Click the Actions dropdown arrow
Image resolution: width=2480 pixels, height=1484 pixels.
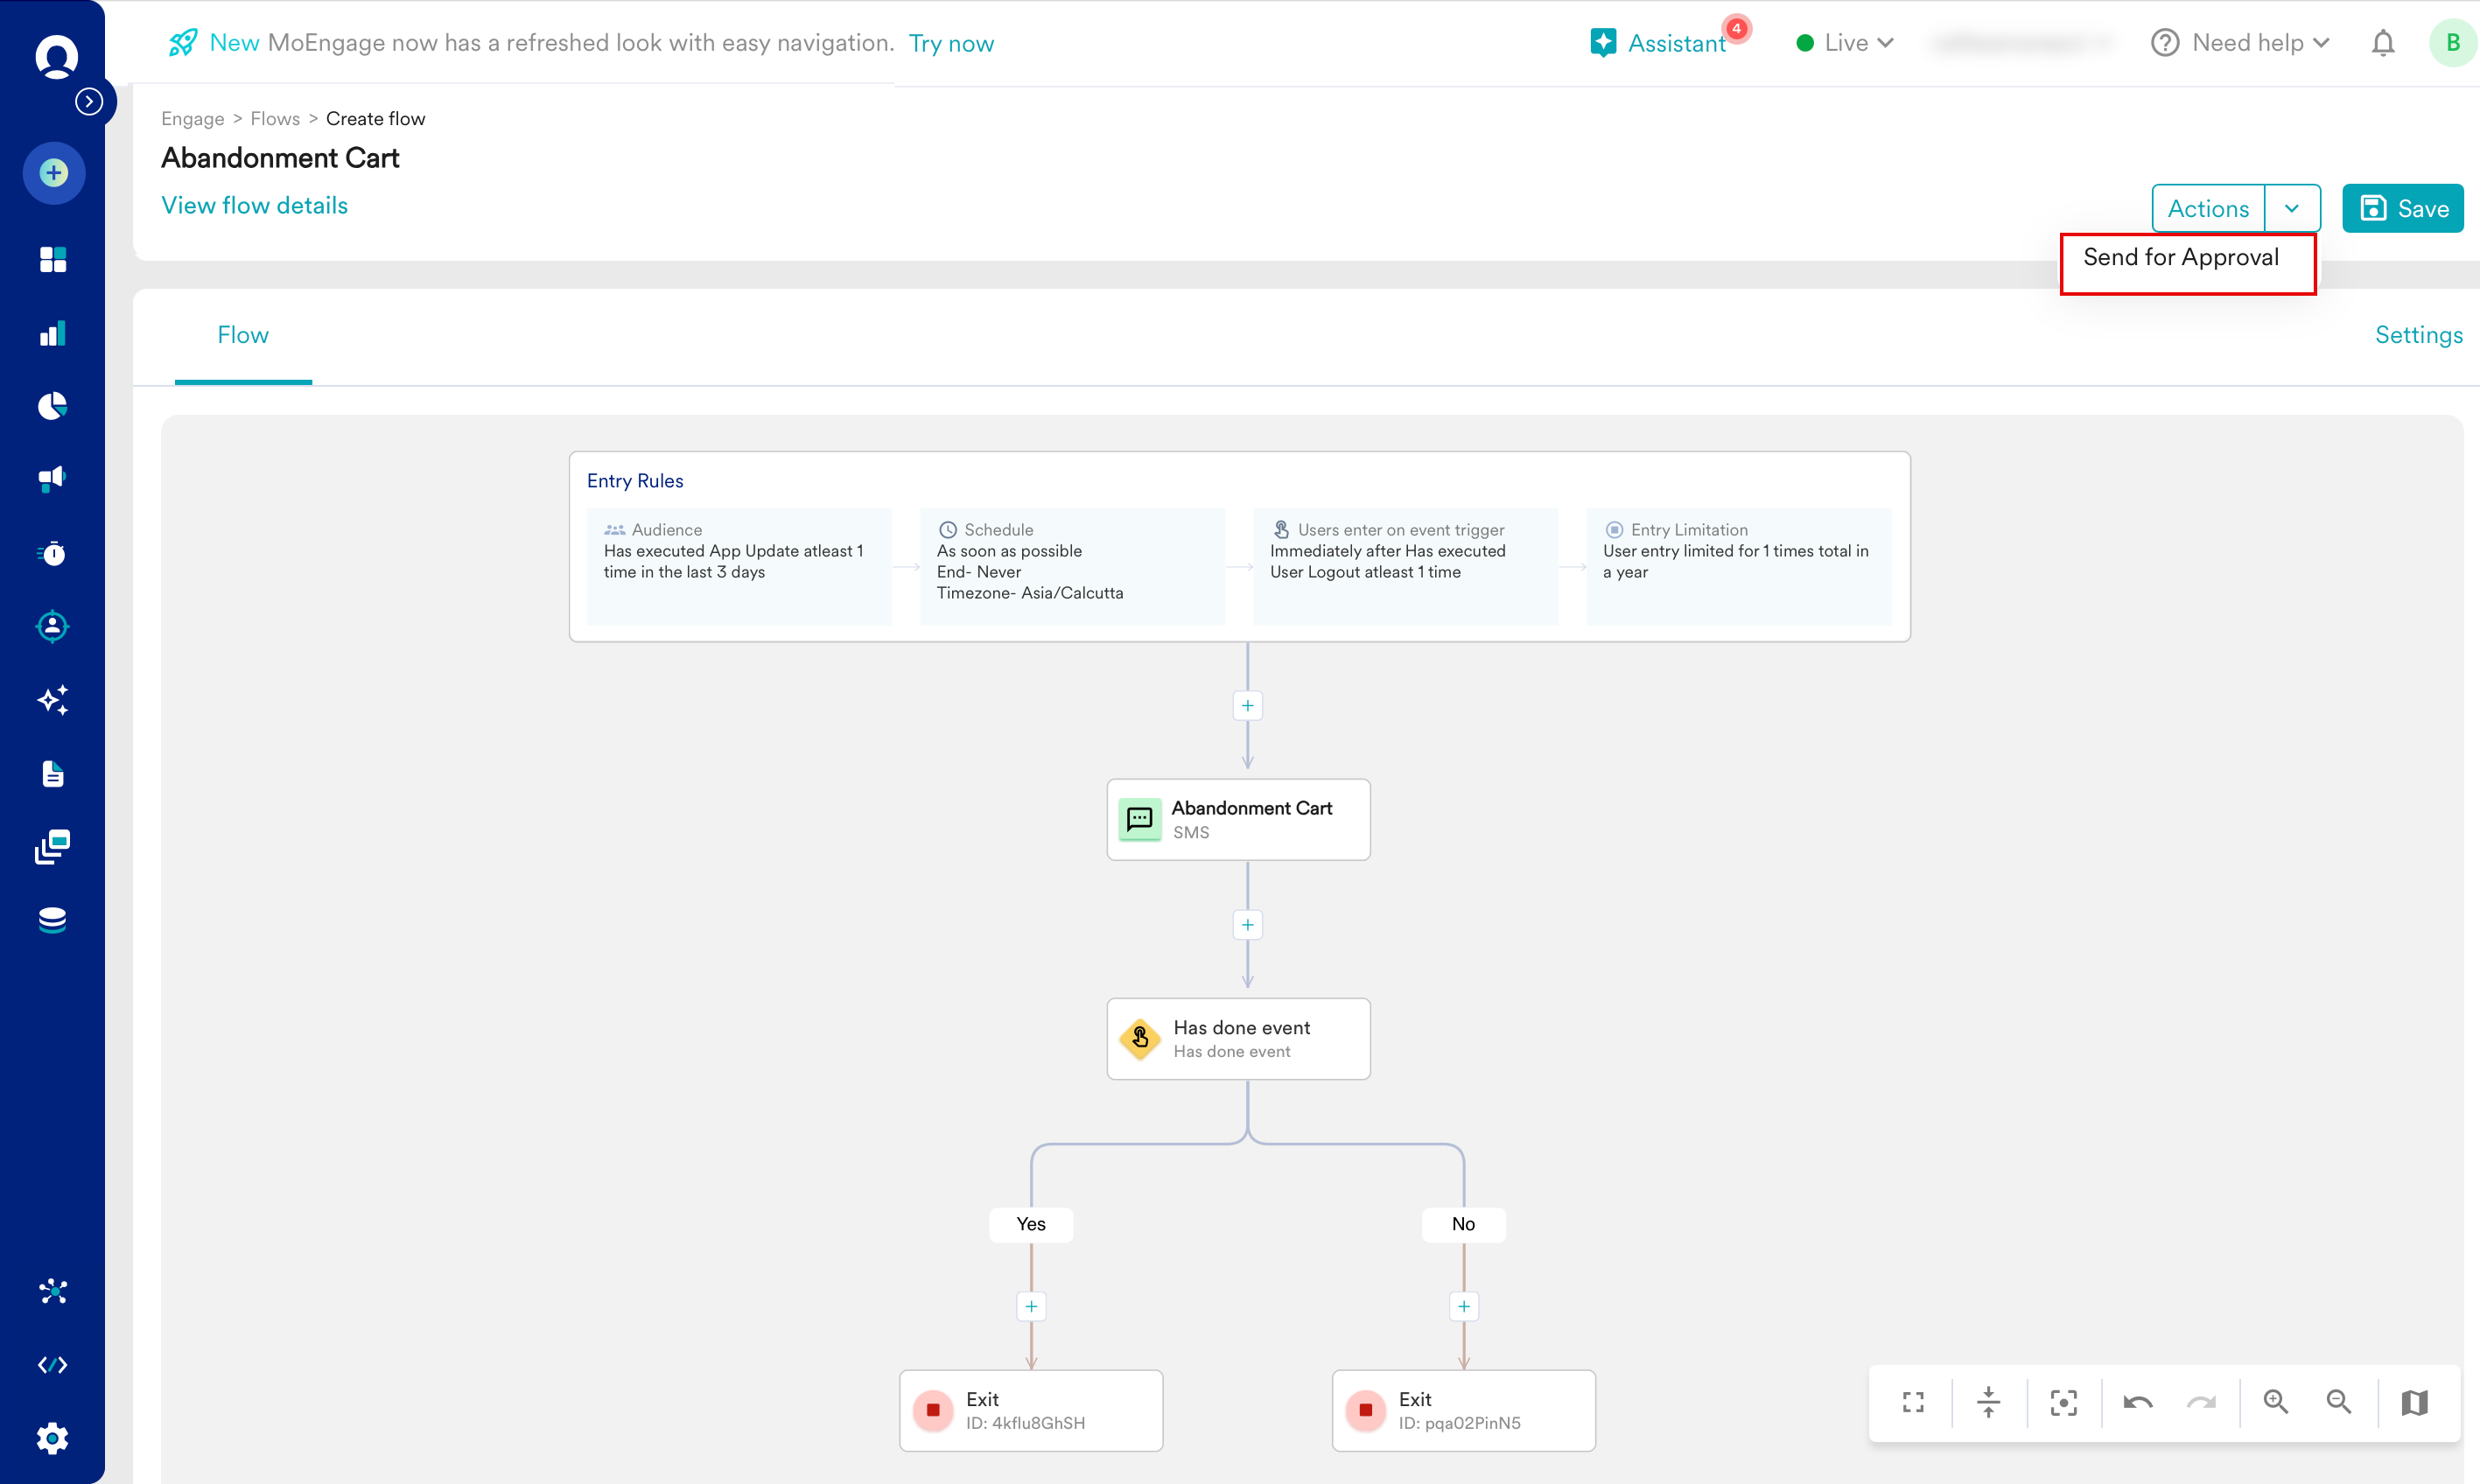[2291, 208]
